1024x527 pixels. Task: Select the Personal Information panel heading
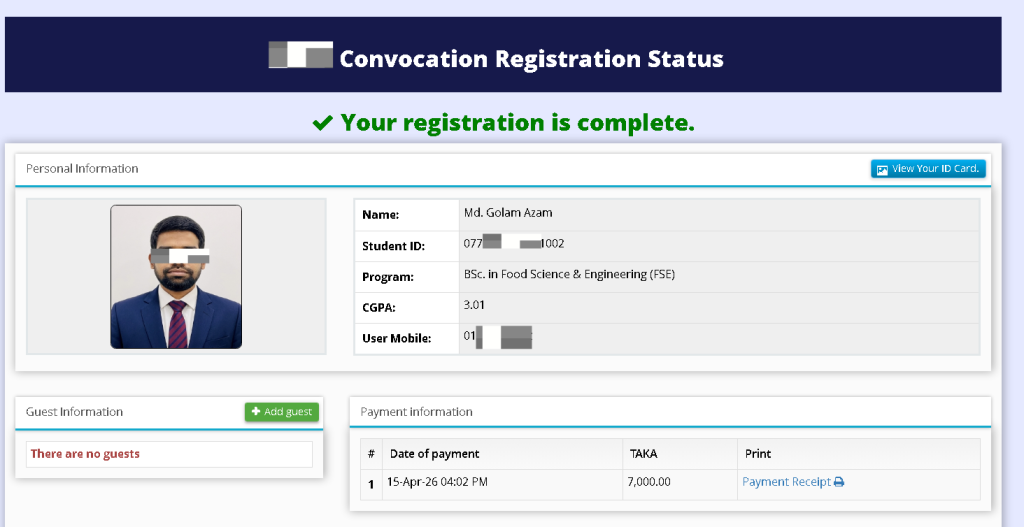(82, 169)
